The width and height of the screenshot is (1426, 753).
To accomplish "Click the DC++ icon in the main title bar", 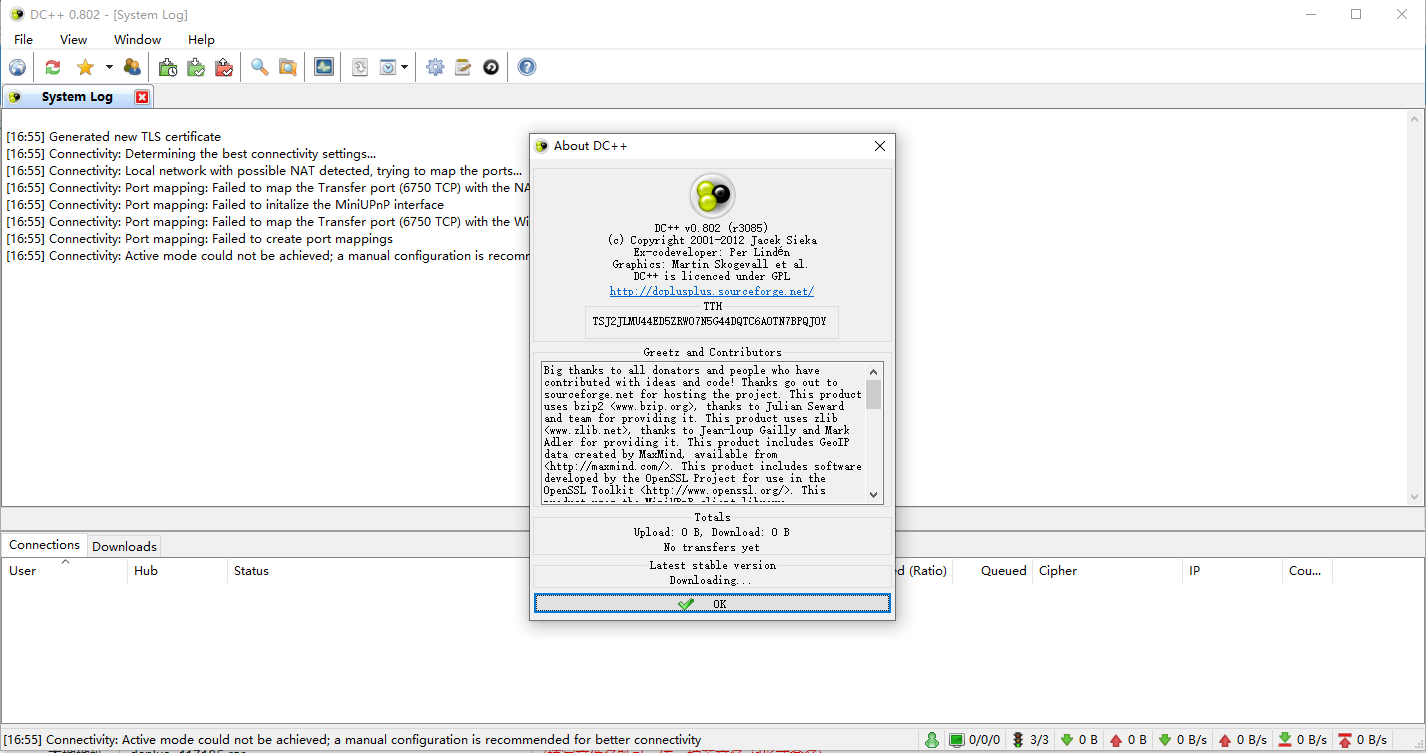I will point(17,14).
